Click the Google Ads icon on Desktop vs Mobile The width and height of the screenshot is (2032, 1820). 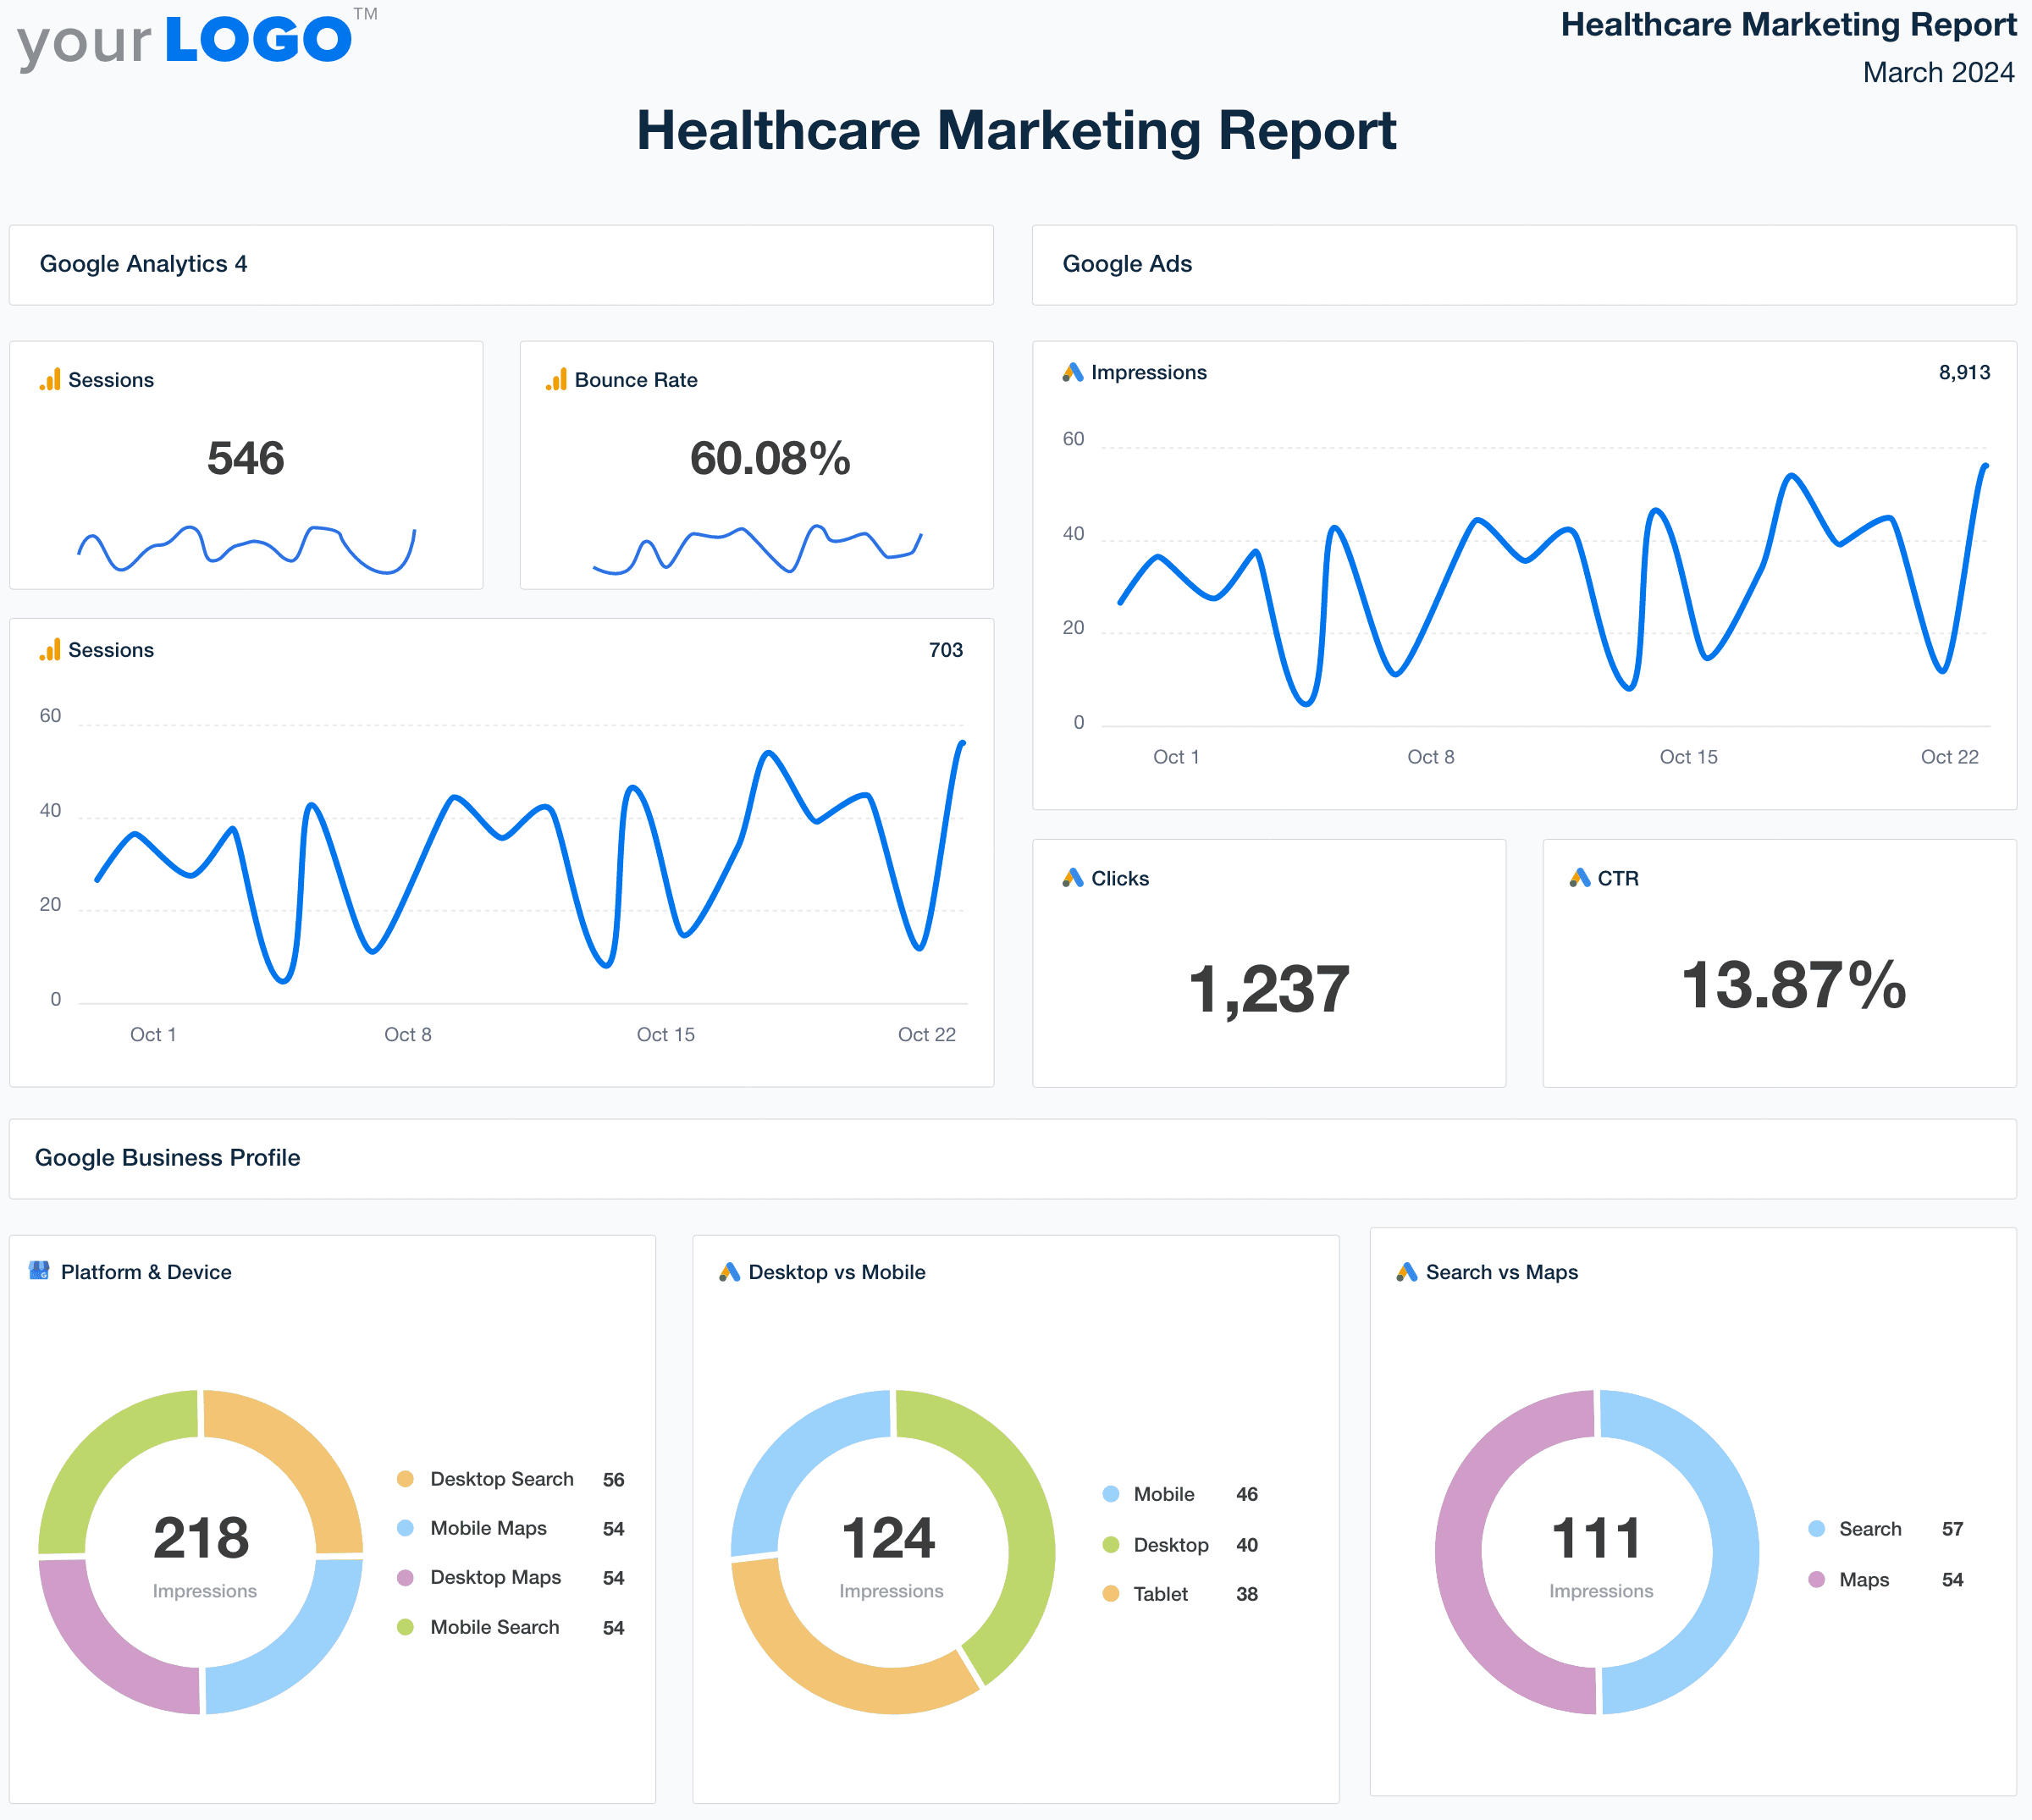727,1272
